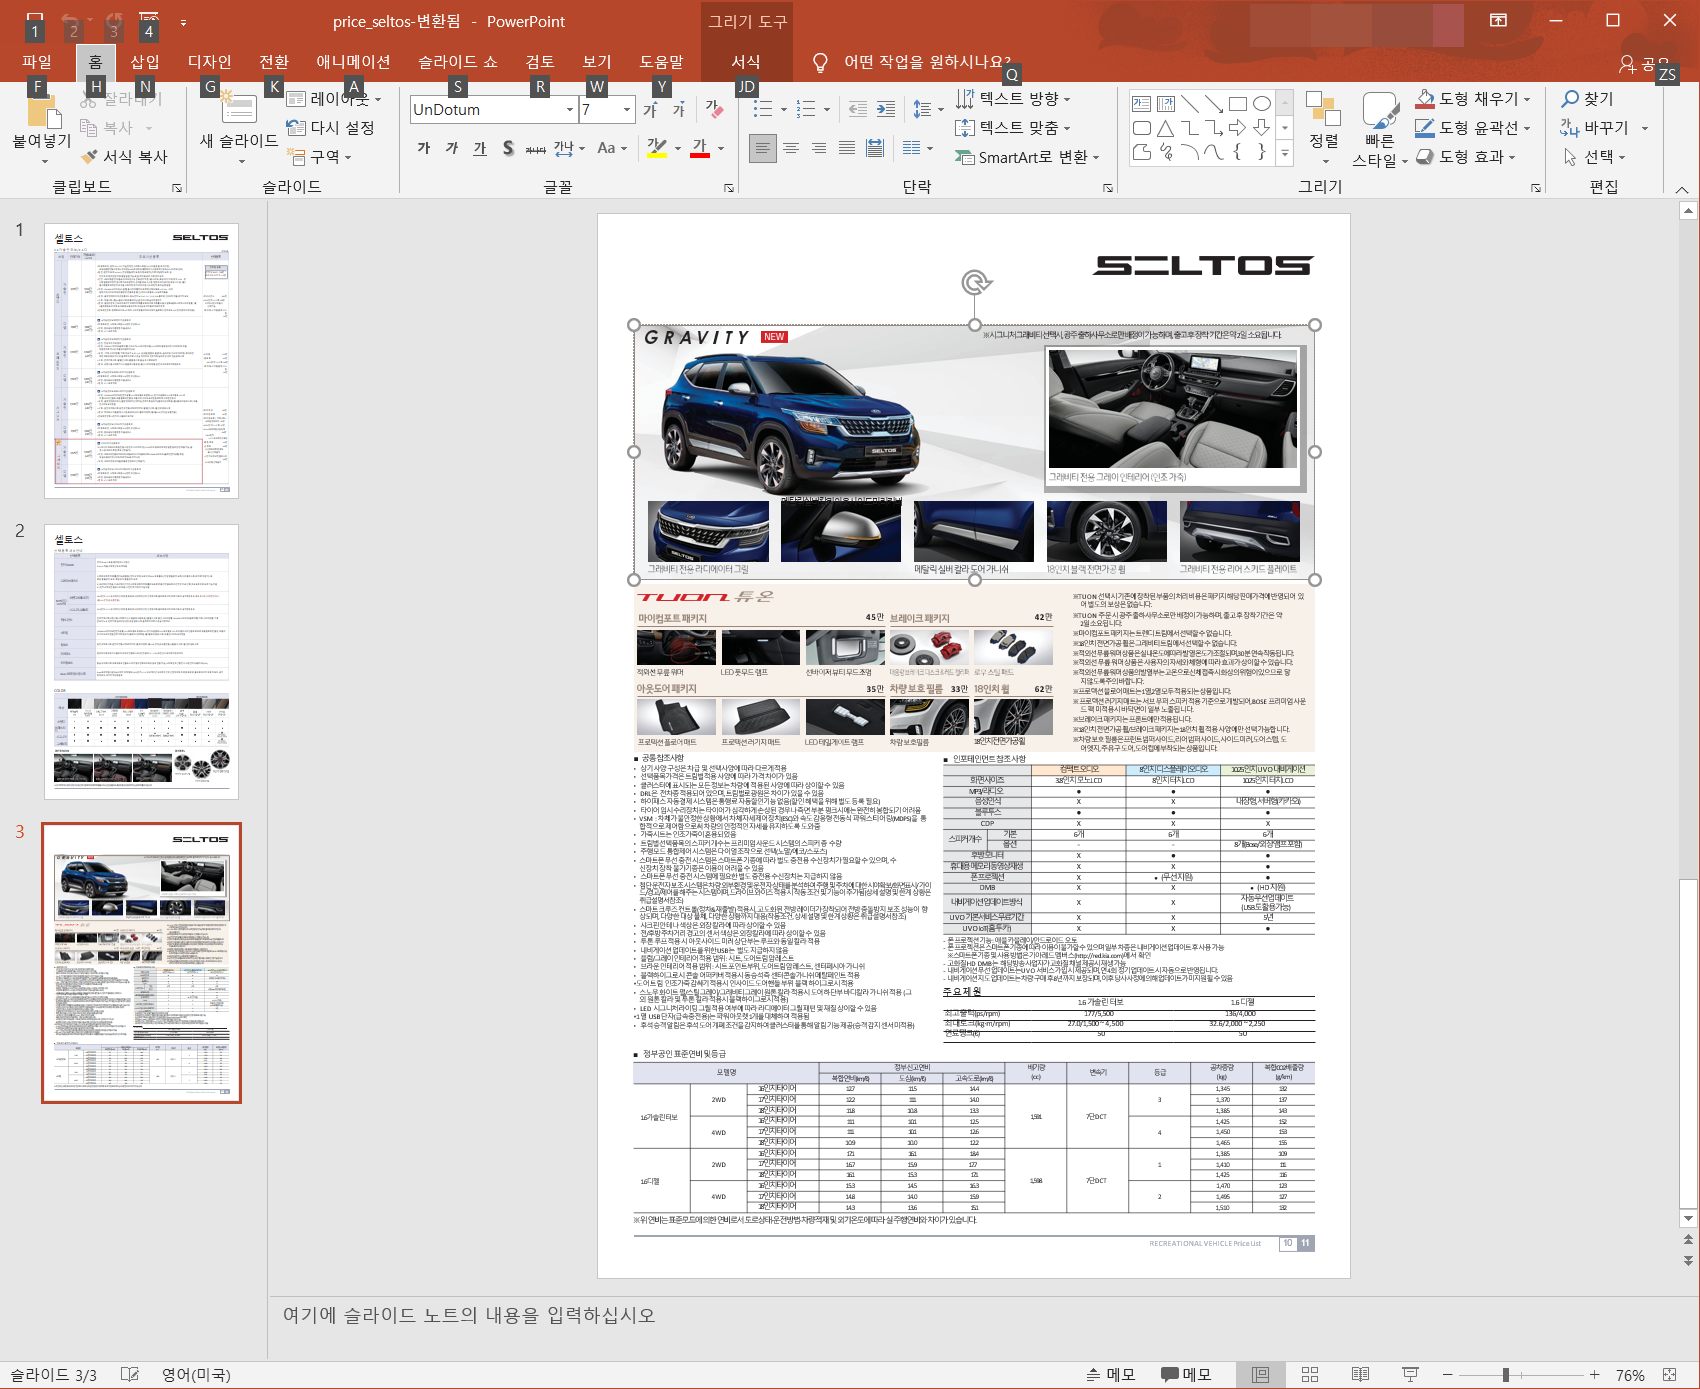Open the File (파일) tab
The height and width of the screenshot is (1389, 1700).
[37, 62]
